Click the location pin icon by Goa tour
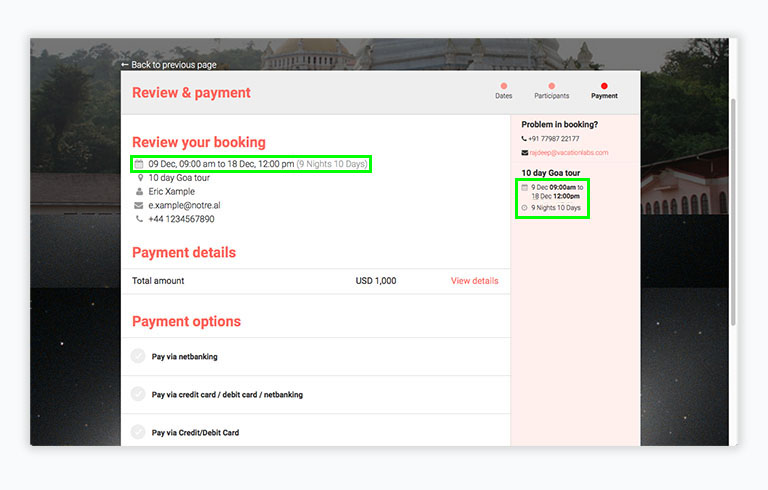Screen dimensions: 768x490 pyautogui.click(x=140, y=178)
